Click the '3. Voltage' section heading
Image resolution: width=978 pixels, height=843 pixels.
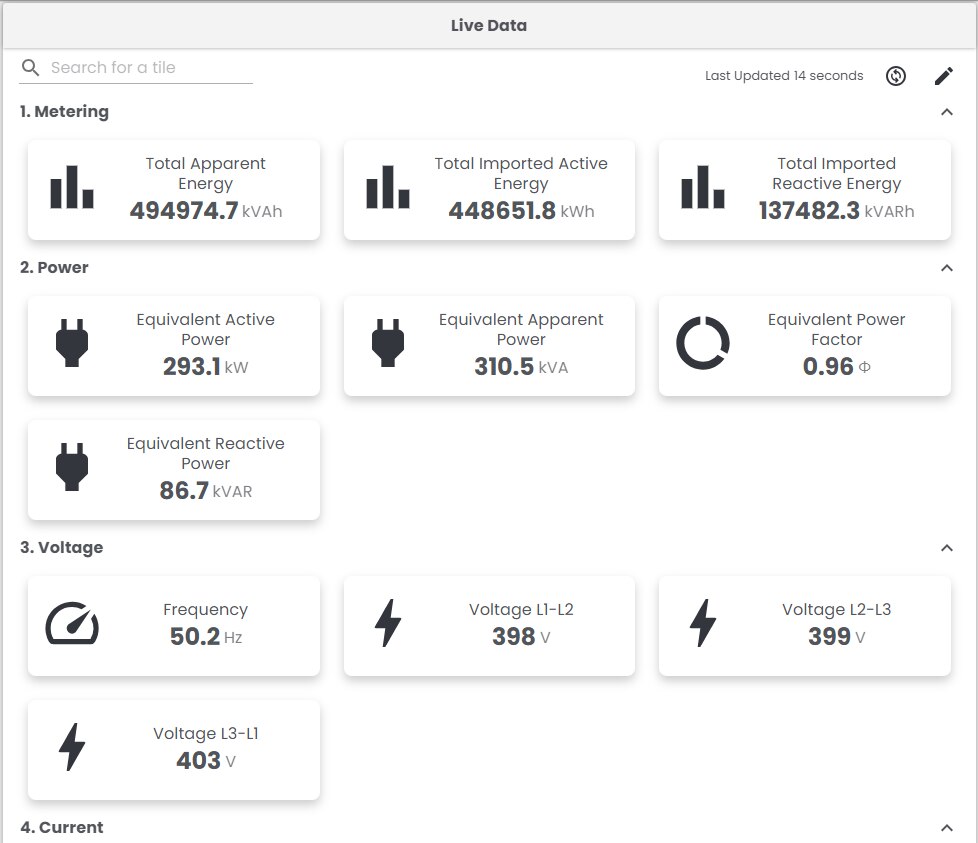[x=62, y=548]
